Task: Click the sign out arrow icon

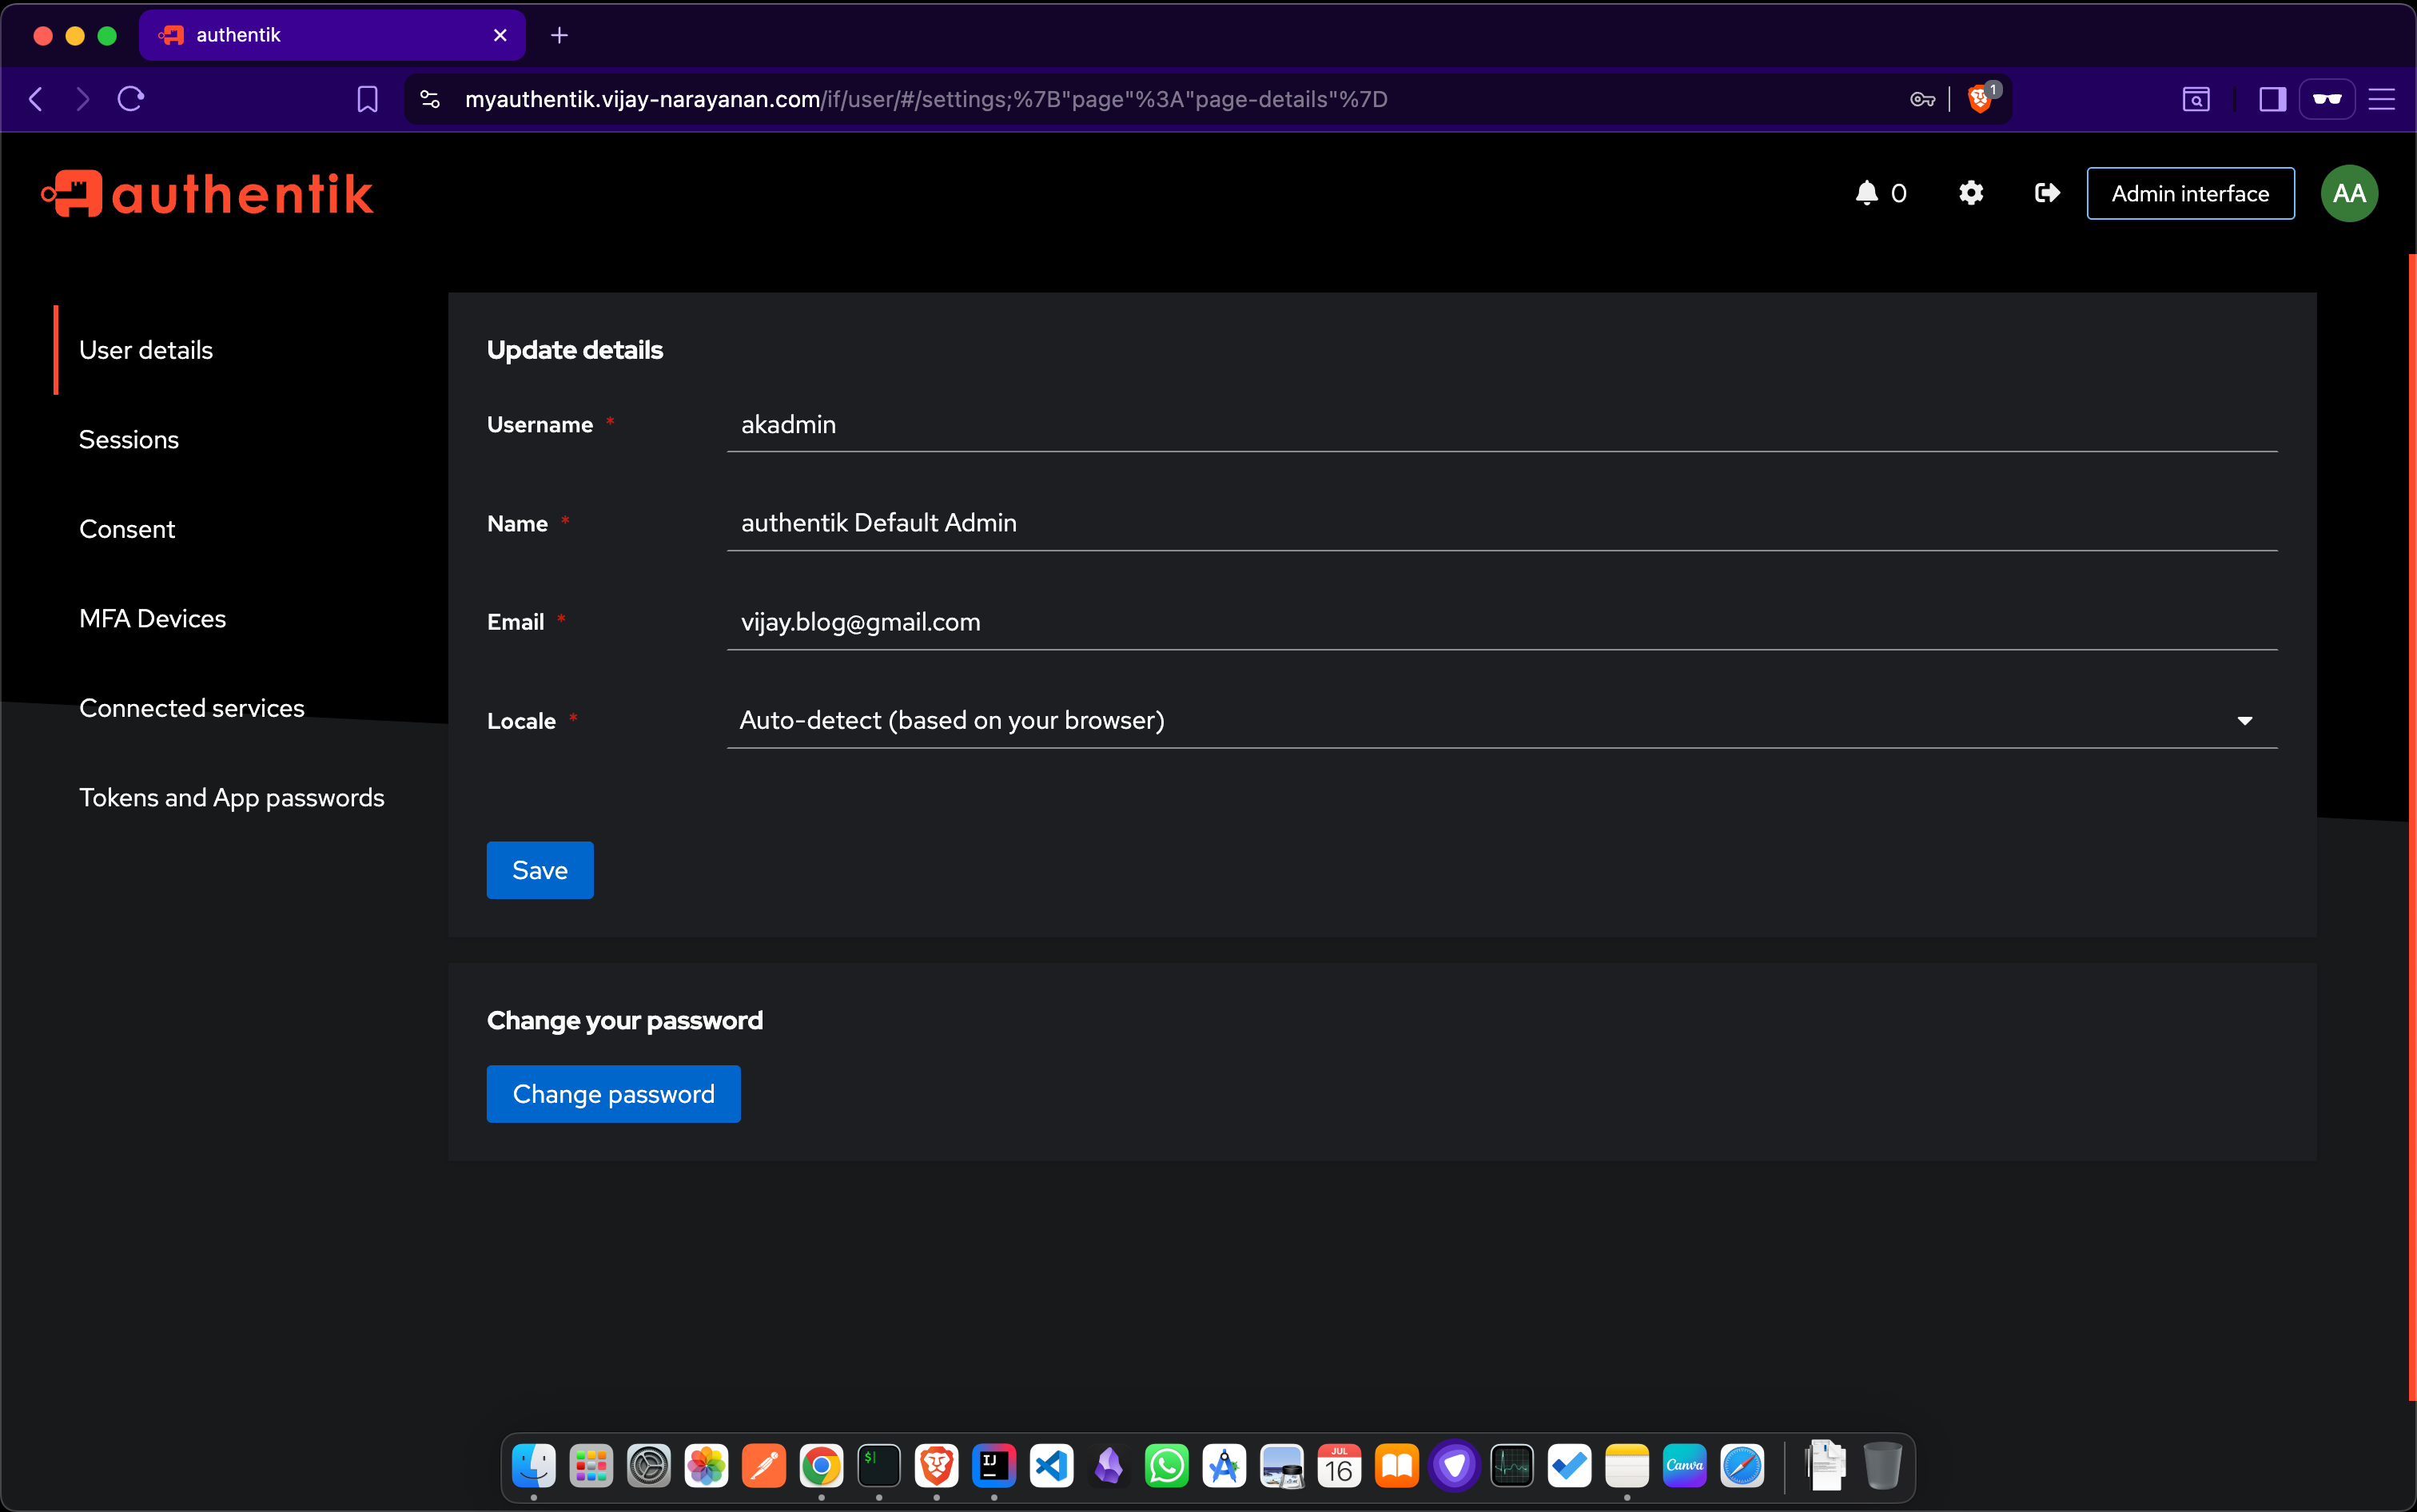Action: click(x=2047, y=193)
